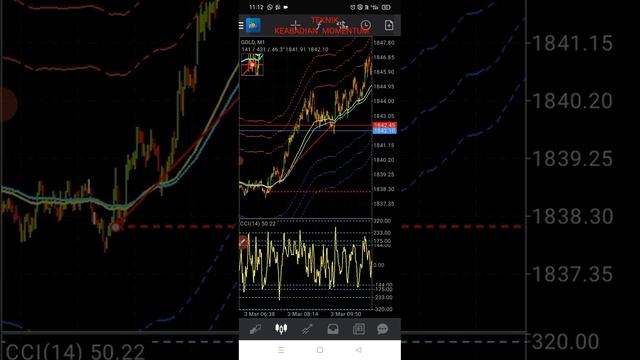The image size is (640, 360).
Task: Switch to the Quotes tab
Action: click(x=256, y=329)
